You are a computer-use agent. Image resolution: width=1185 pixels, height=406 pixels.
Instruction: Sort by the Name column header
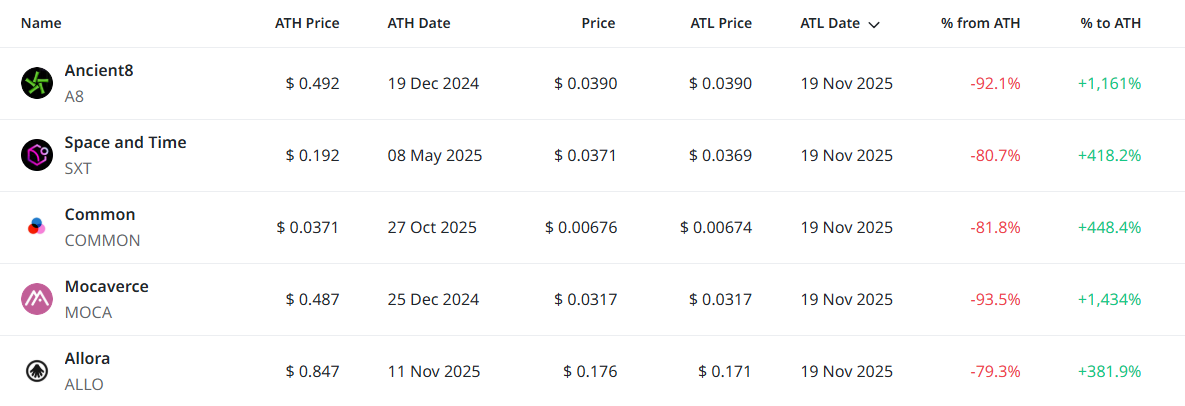[41, 23]
